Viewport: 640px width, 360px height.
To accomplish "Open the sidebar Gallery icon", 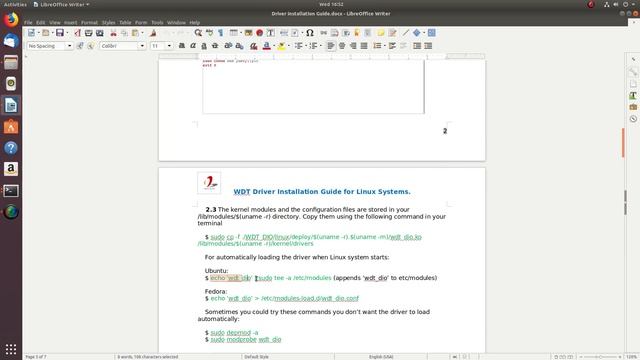I will (x=633, y=107).
